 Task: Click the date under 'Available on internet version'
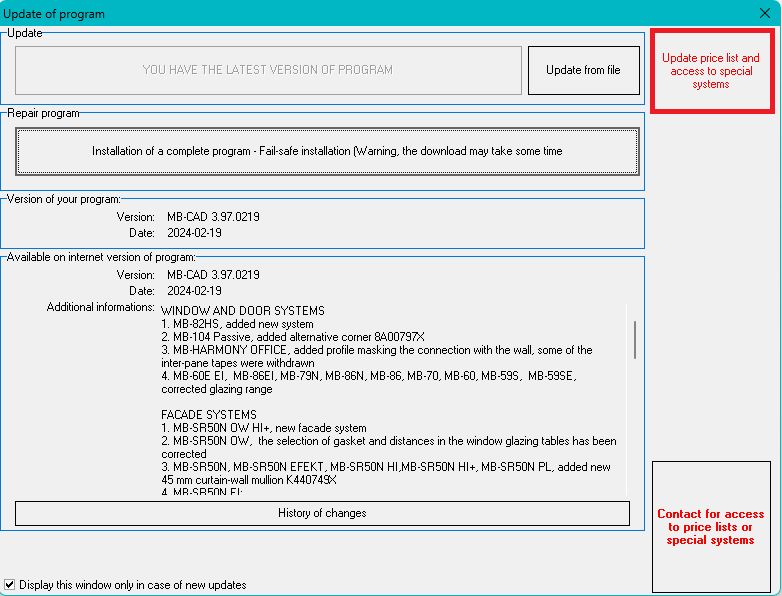click(194, 290)
